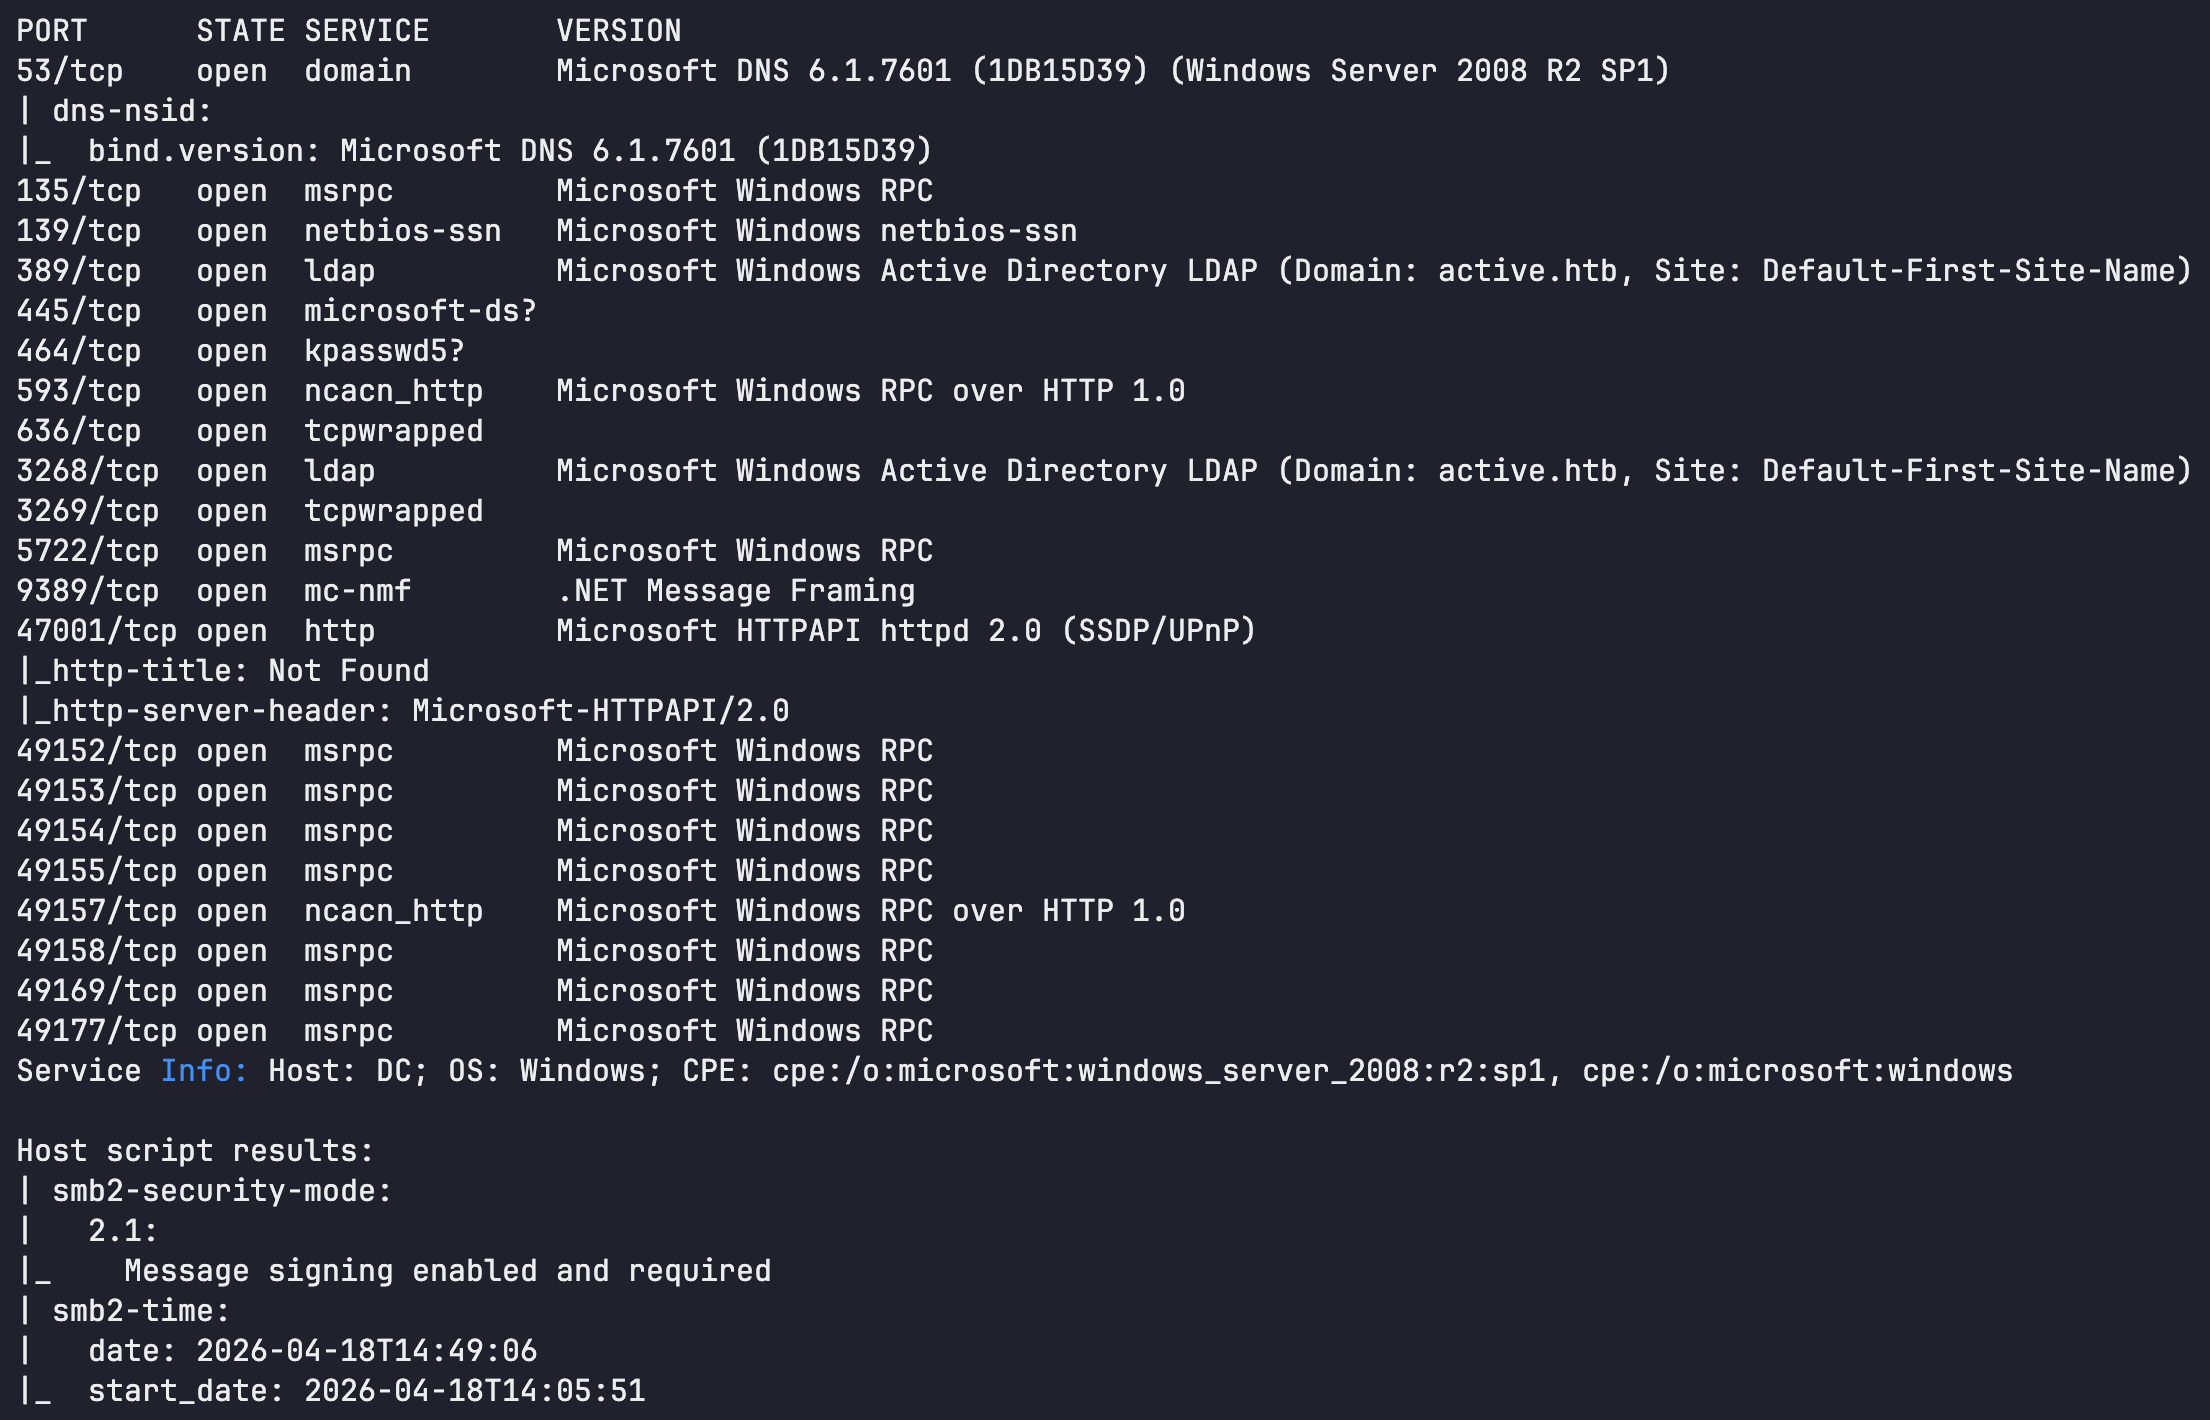Image resolution: width=2210 pixels, height=1420 pixels.
Task: Click "cpe:/o:microsoft:windows_server_2008:r2:sp1" text
Action: pos(1158,1071)
